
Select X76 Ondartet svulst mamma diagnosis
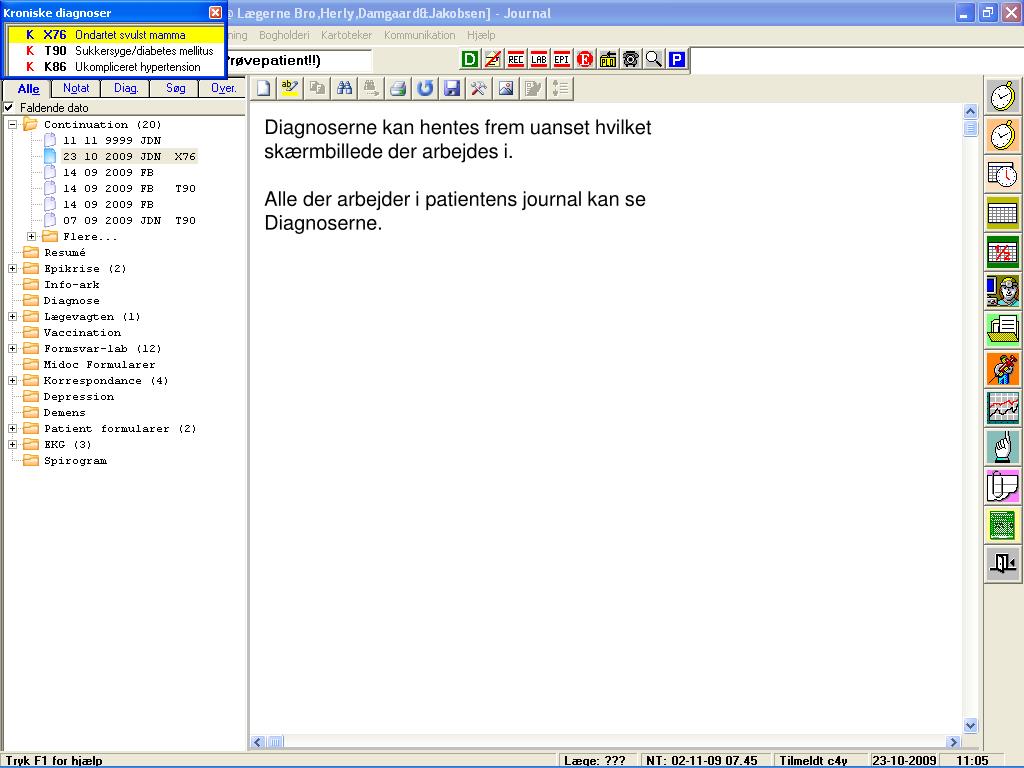click(x=116, y=35)
